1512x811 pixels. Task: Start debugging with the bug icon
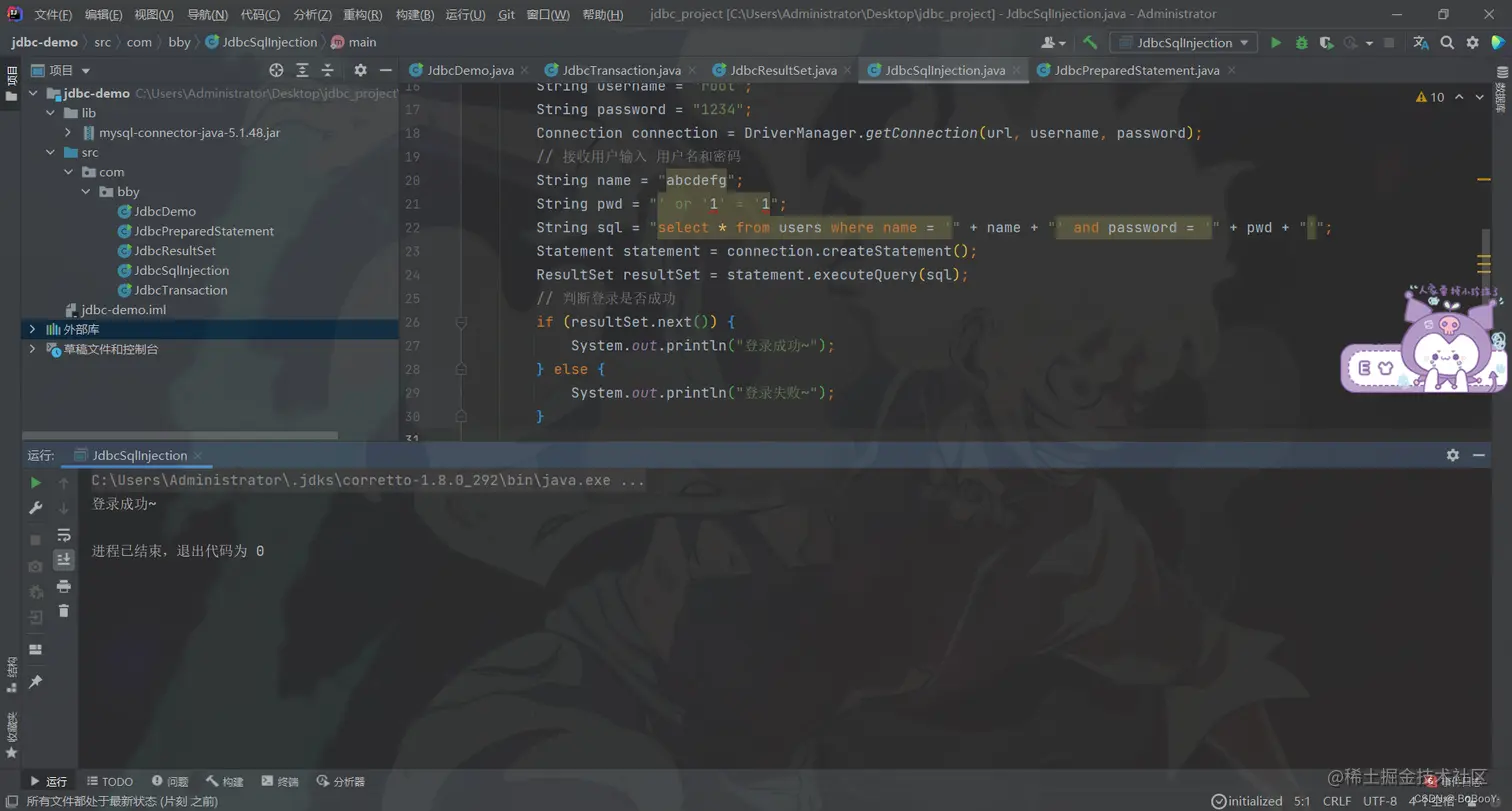1301,43
